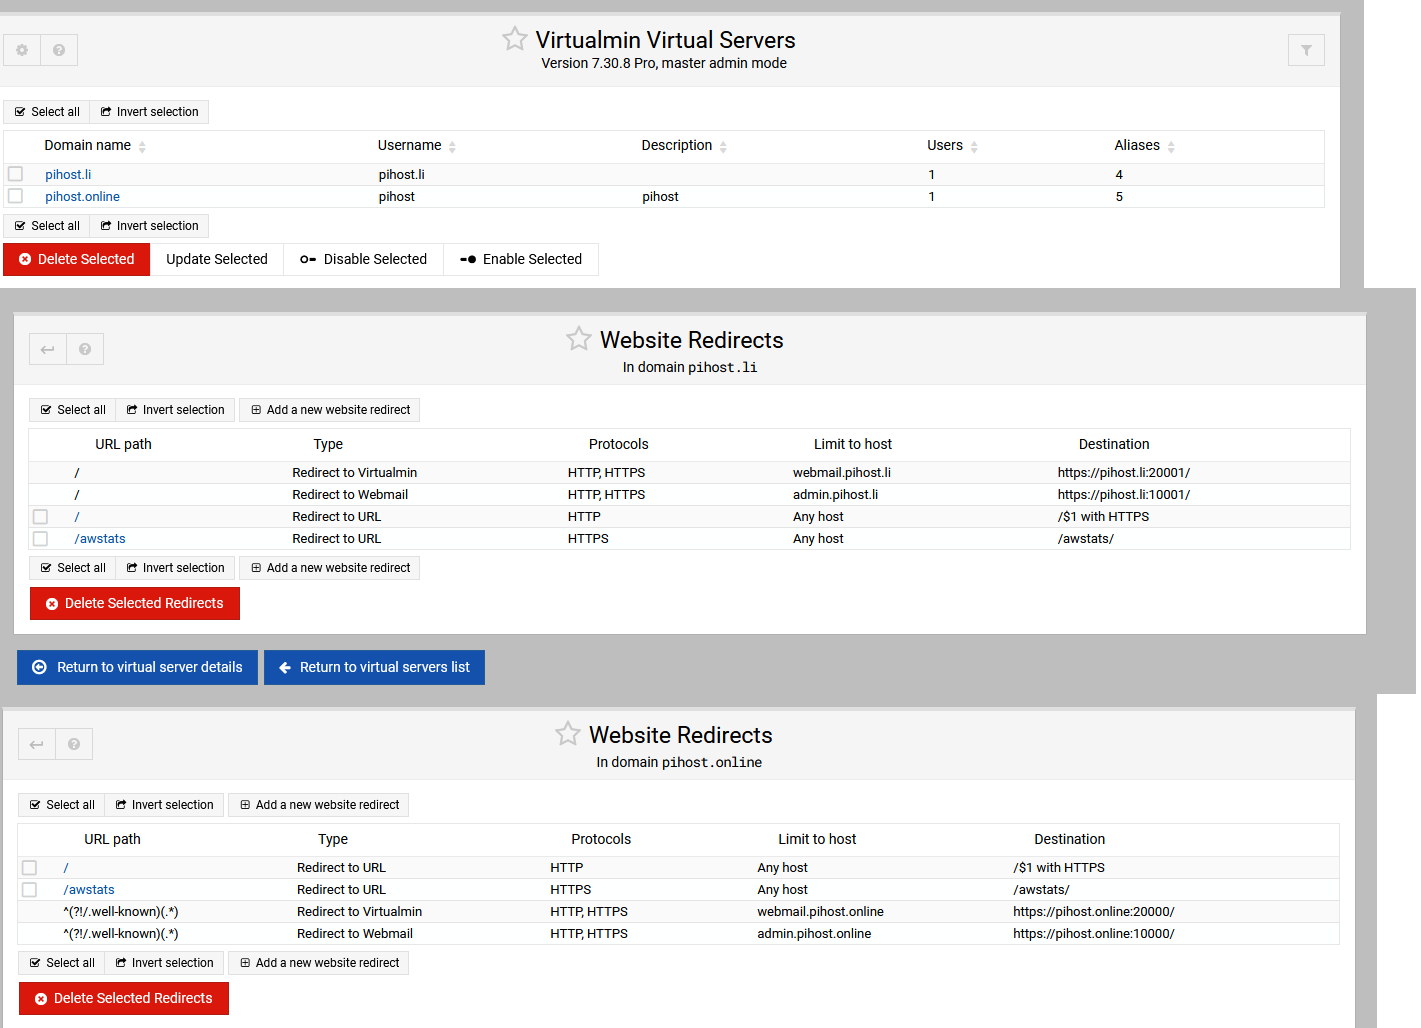The image size is (1421, 1028).
Task: Check the /awstats row in pihost.li redirects
Action: 41,539
